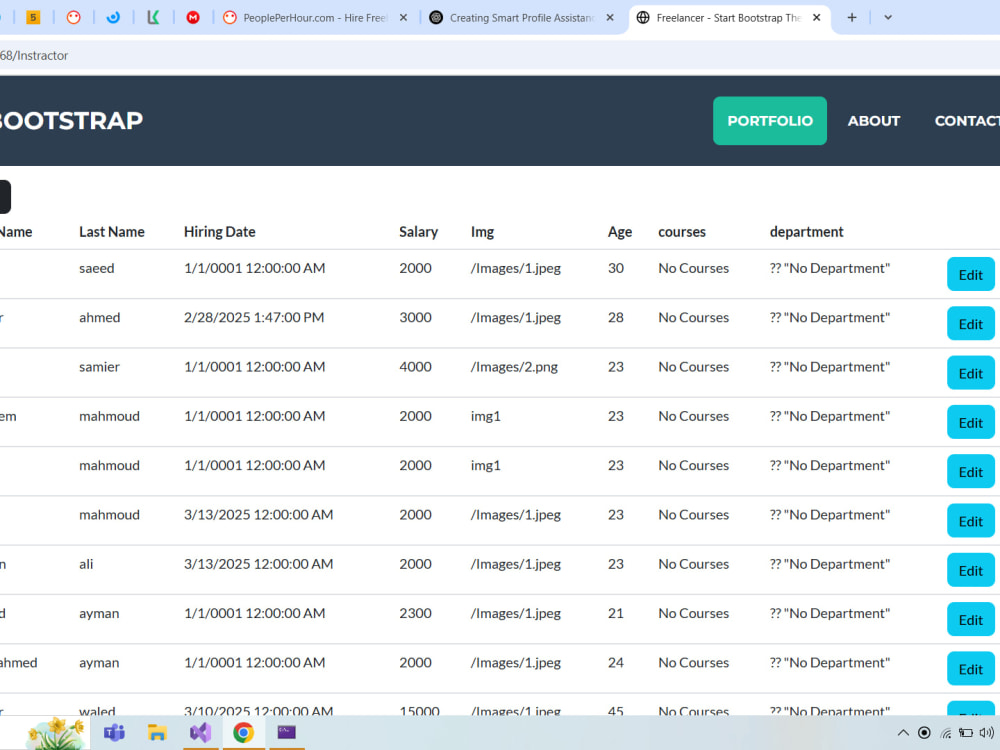Click the PORTFOLIO nav button
The width and height of the screenshot is (1000, 750).
(770, 121)
